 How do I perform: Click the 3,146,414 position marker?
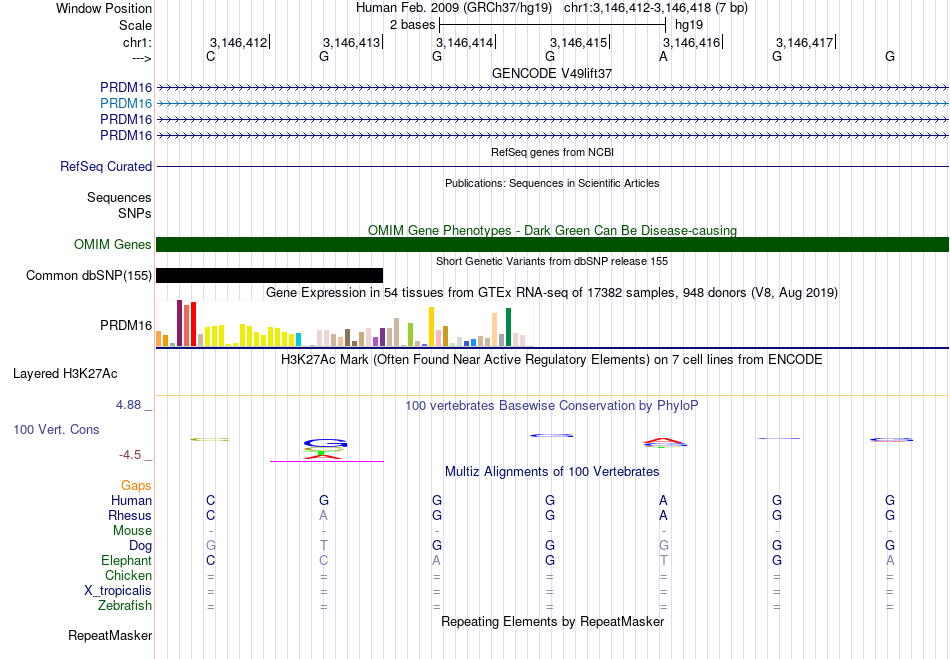465,43
